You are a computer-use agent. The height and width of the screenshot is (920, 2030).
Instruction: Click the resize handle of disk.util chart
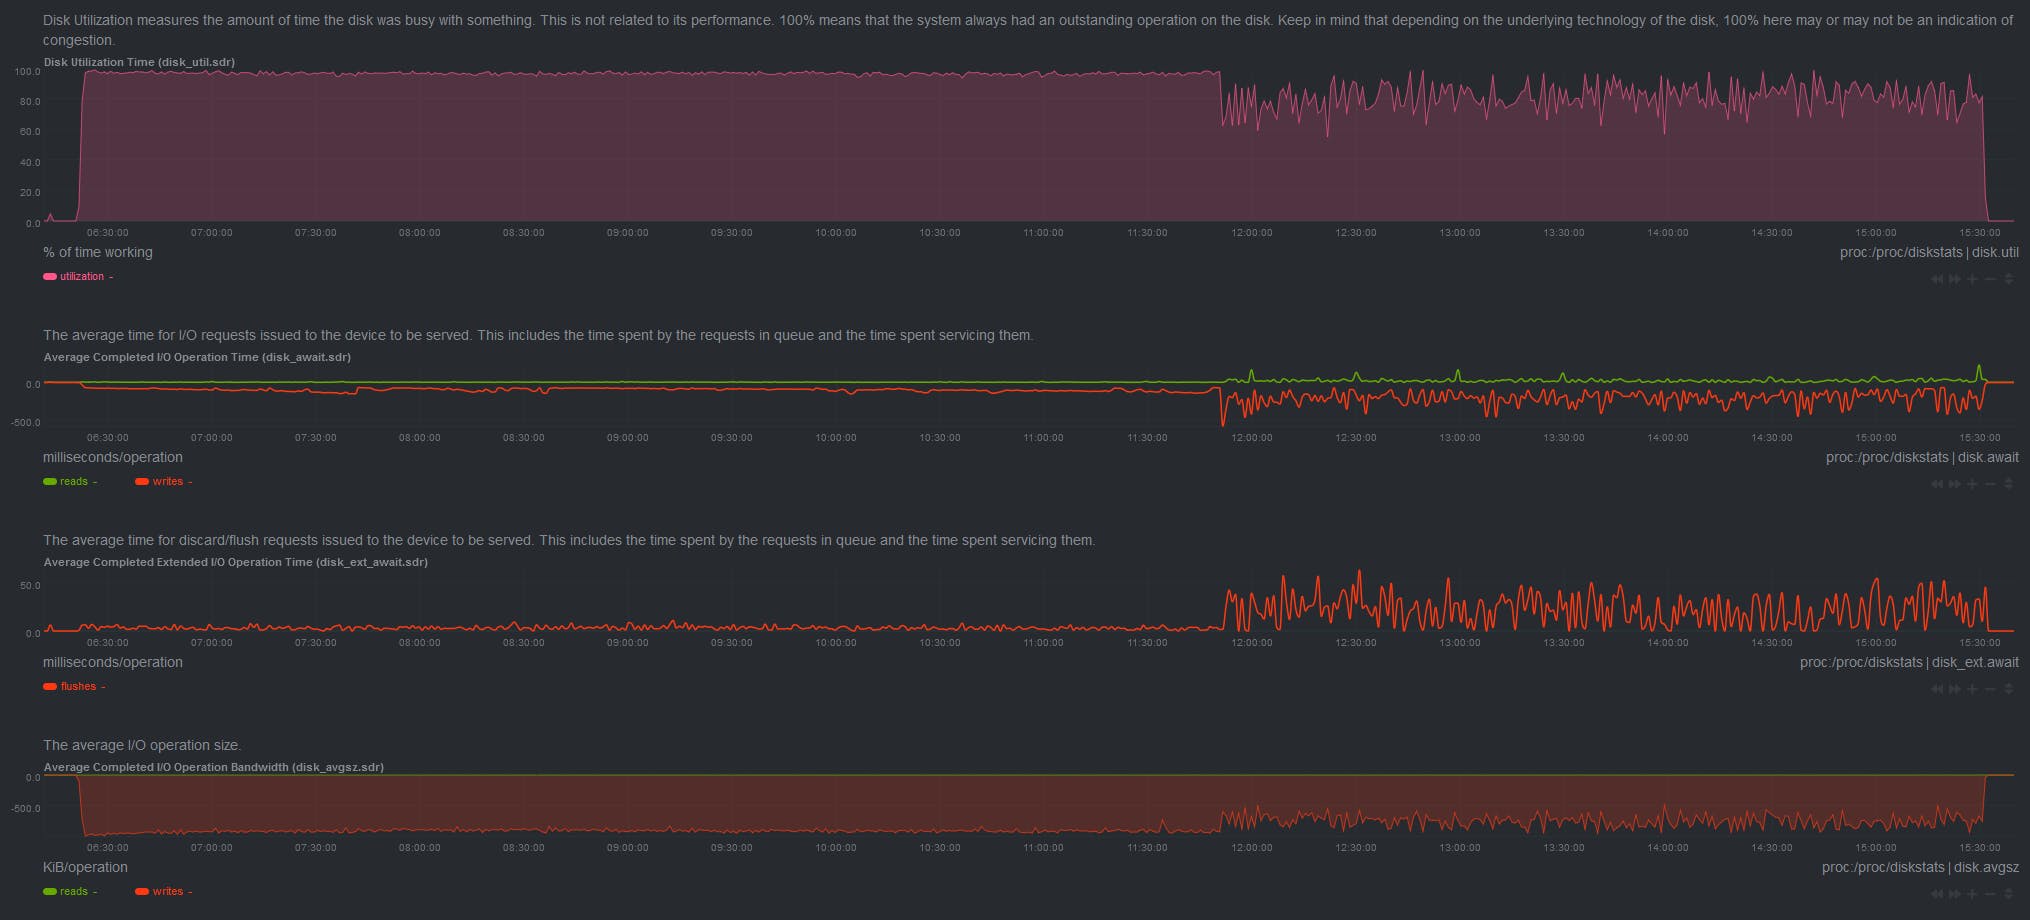(2008, 279)
